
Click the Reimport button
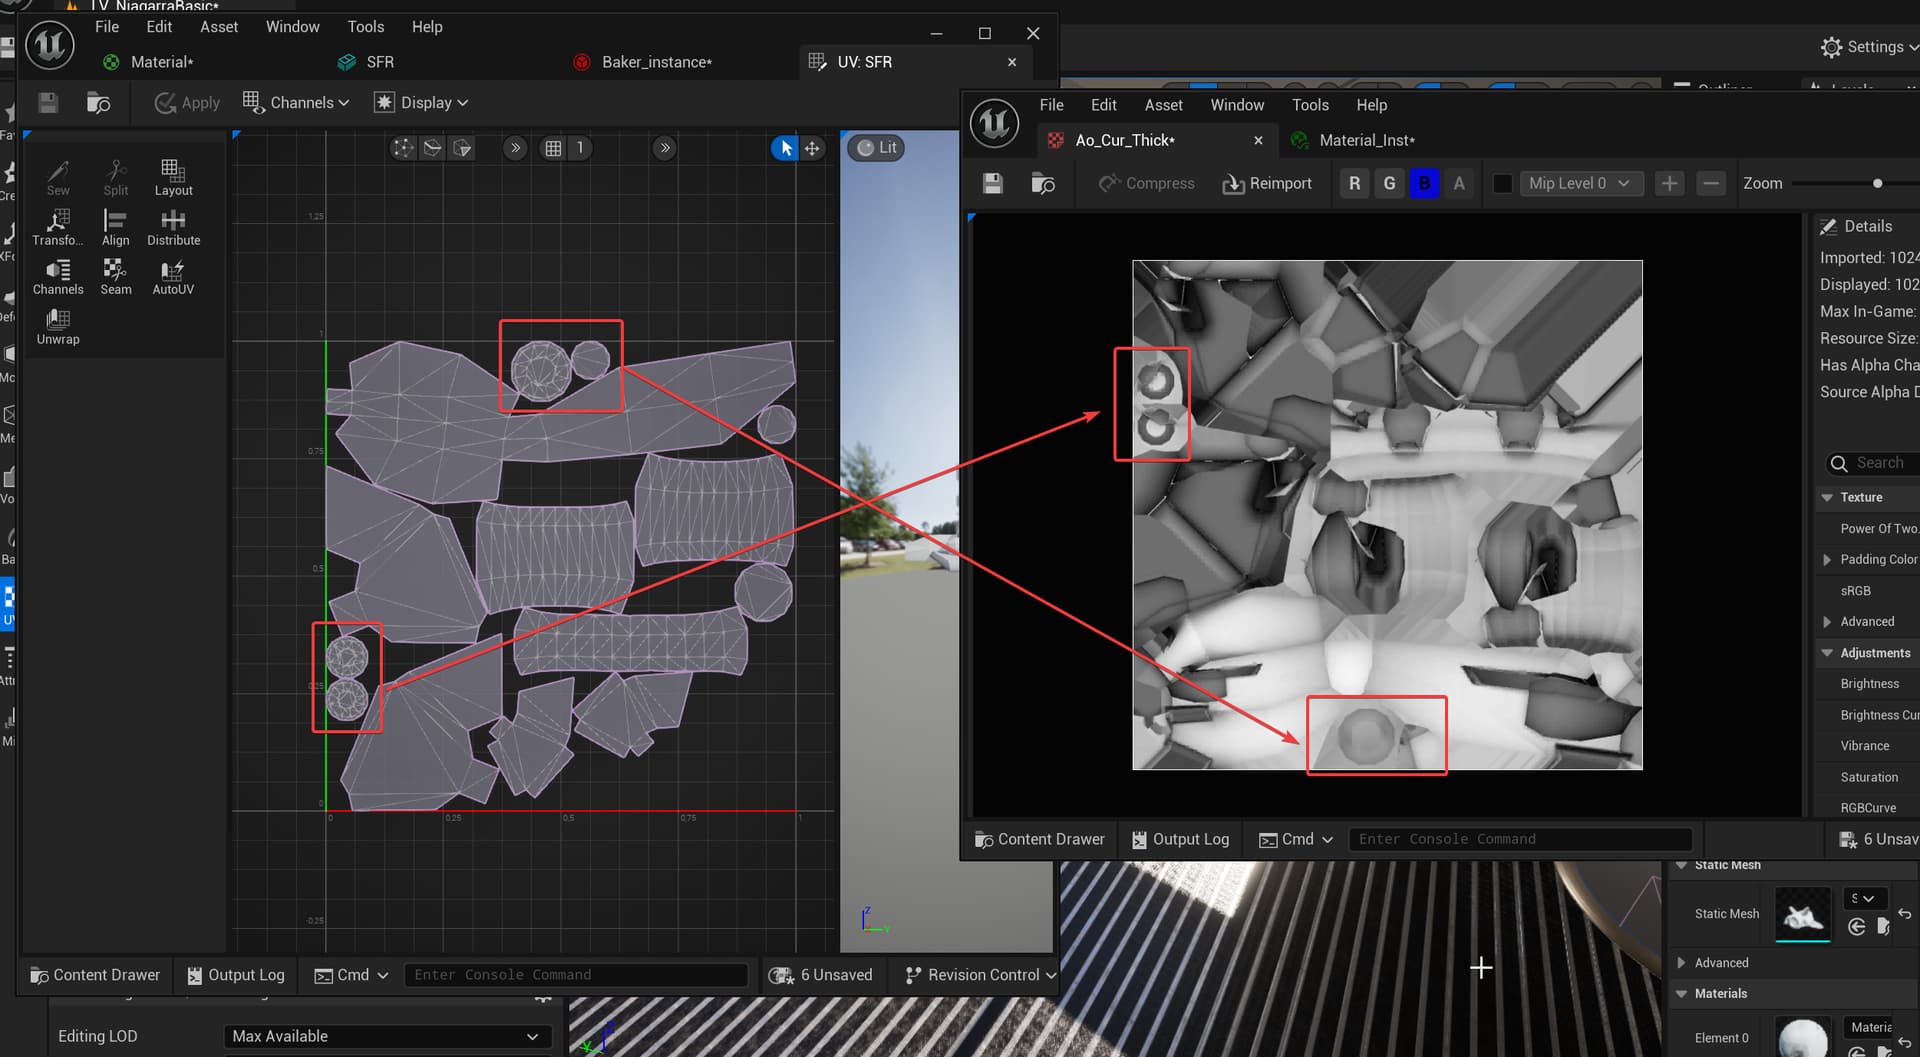coord(1267,183)
